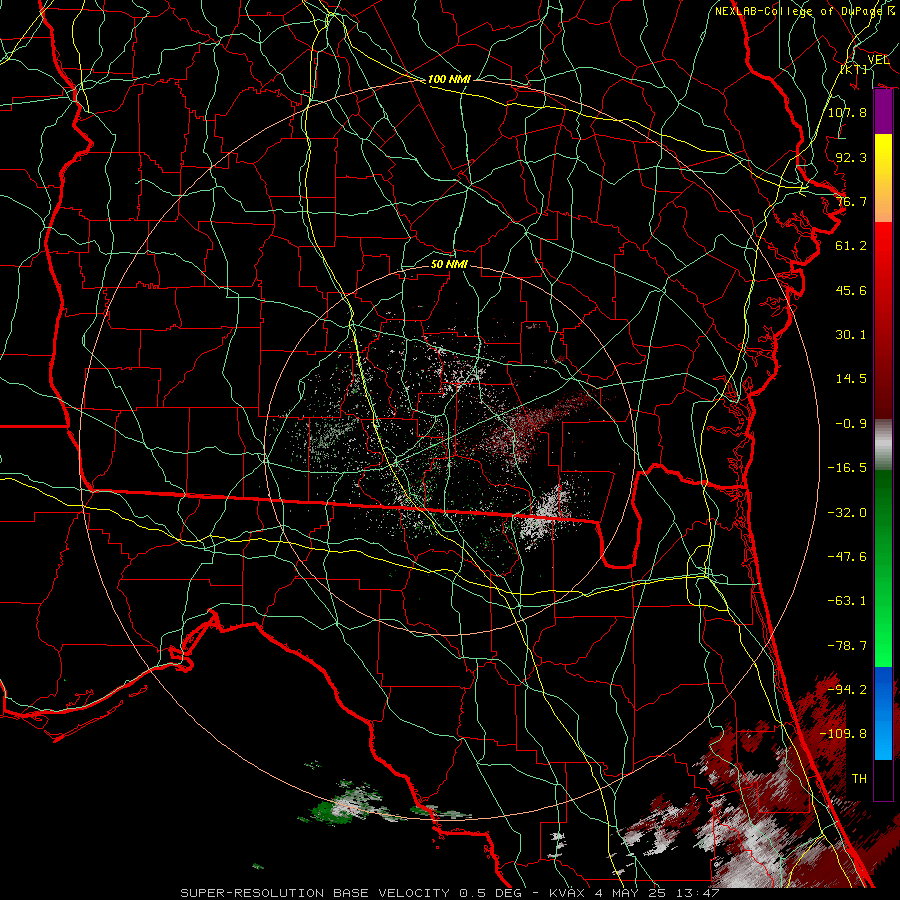The image size is (900, 900).
Task: Click the -0.9 legend value
Action: click(x=851, y=424)
